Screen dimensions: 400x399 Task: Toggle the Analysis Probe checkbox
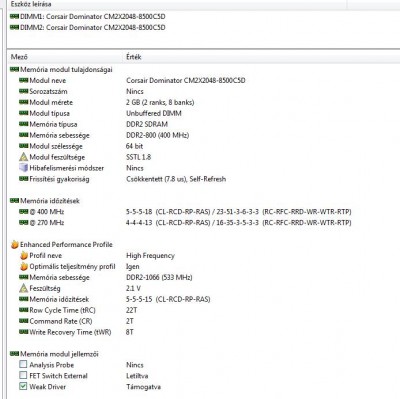coord(23,364)
